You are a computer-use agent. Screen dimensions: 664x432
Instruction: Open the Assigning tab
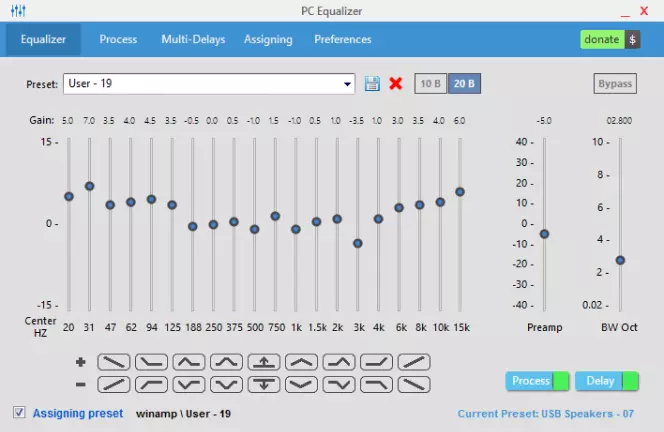tap(268, 39)
